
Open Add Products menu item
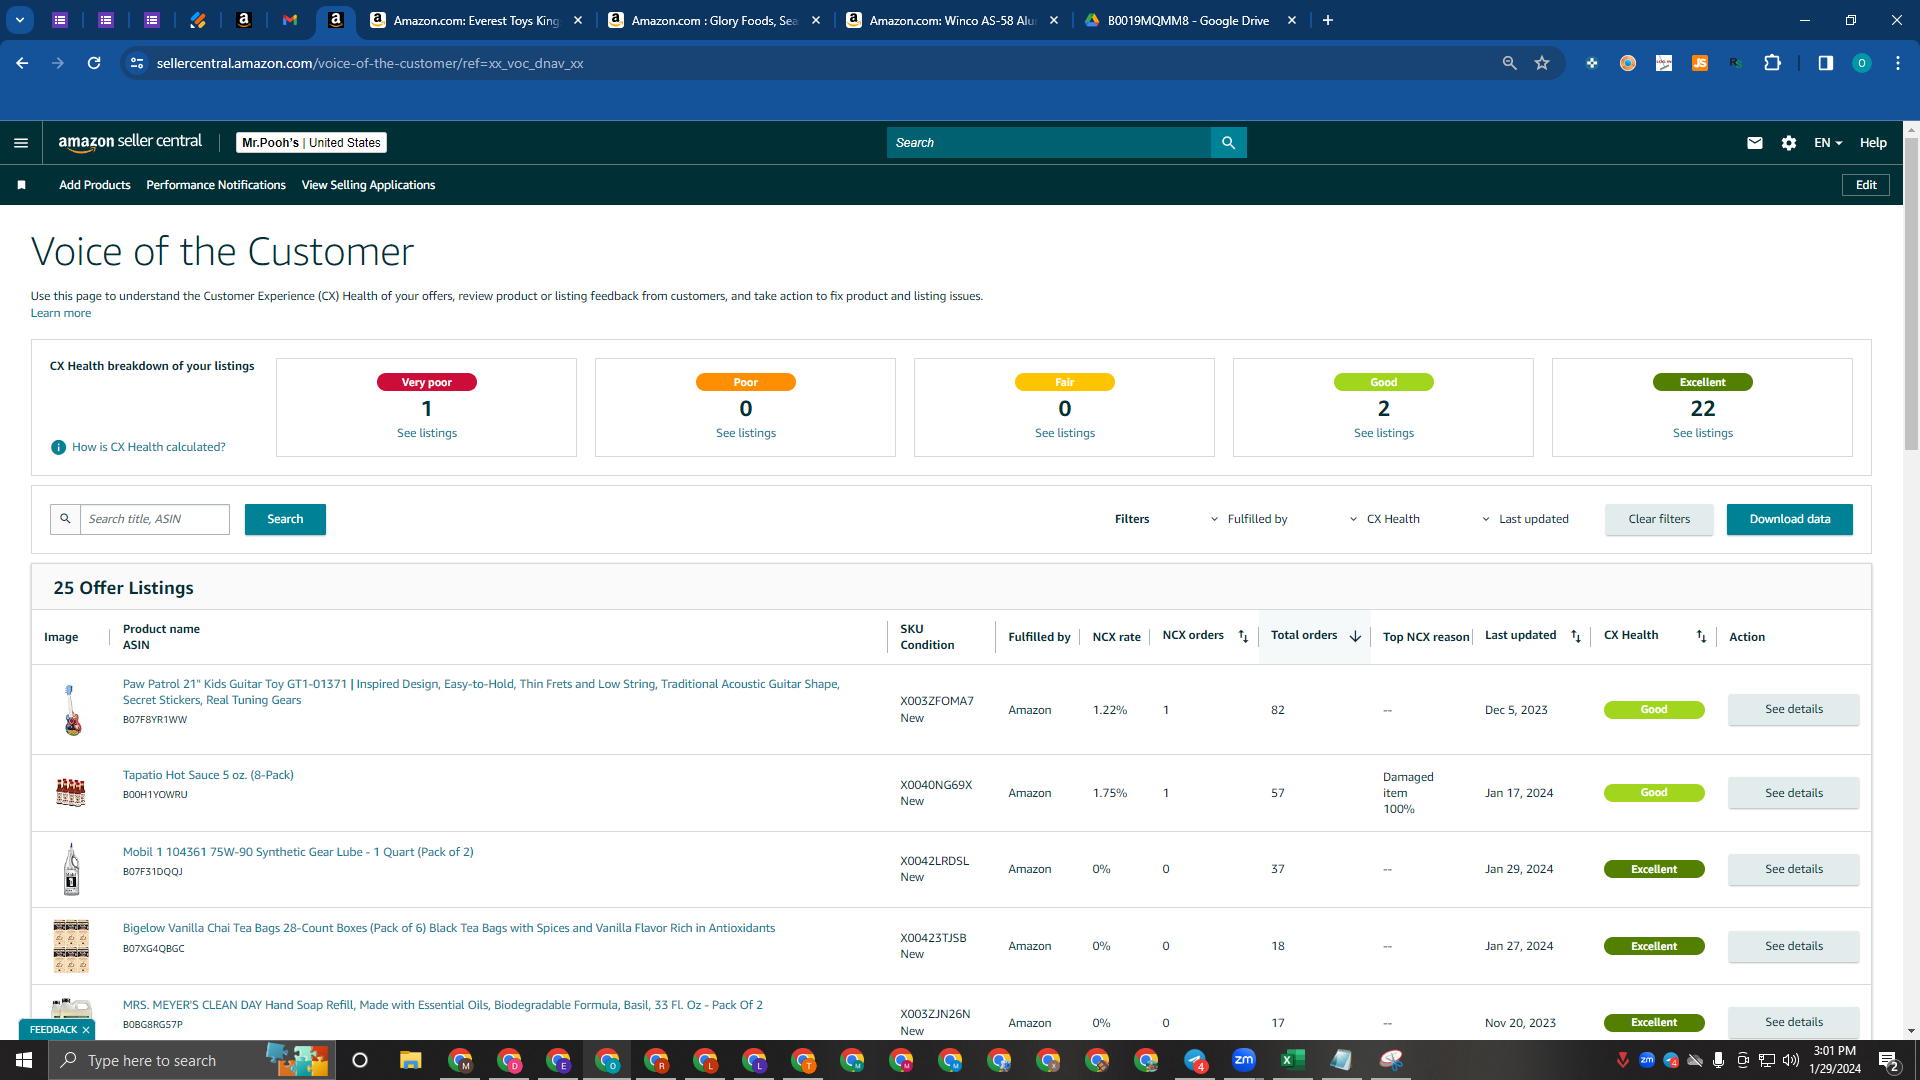click(95, 185)
